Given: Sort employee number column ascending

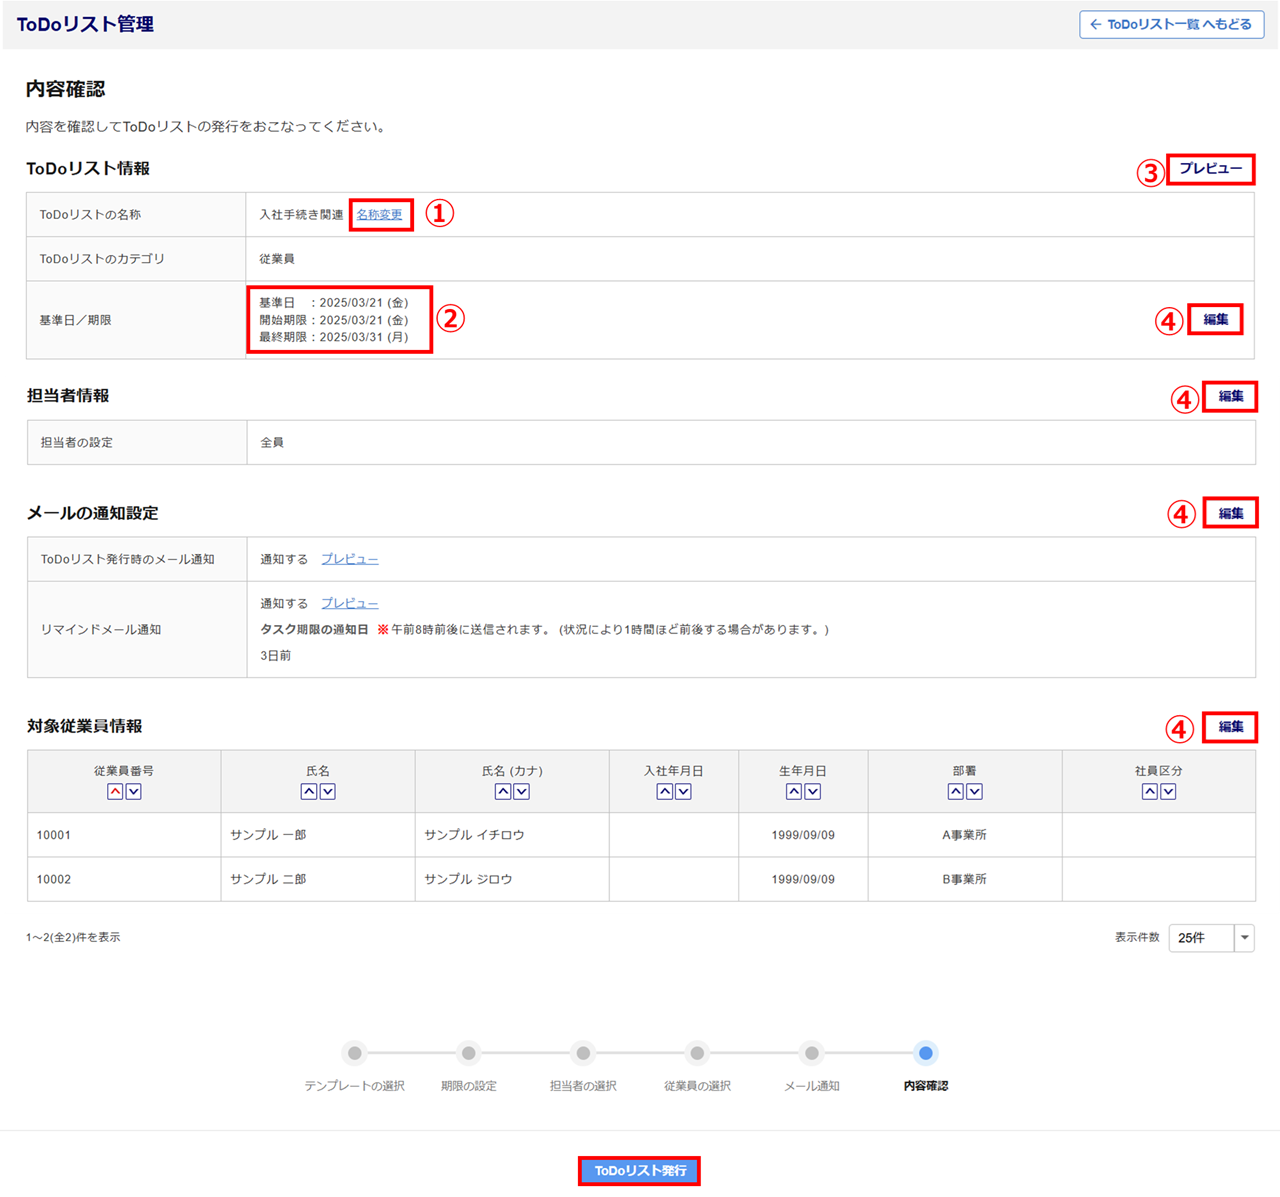Looking at the screenshot, I should tap(115, 791).
